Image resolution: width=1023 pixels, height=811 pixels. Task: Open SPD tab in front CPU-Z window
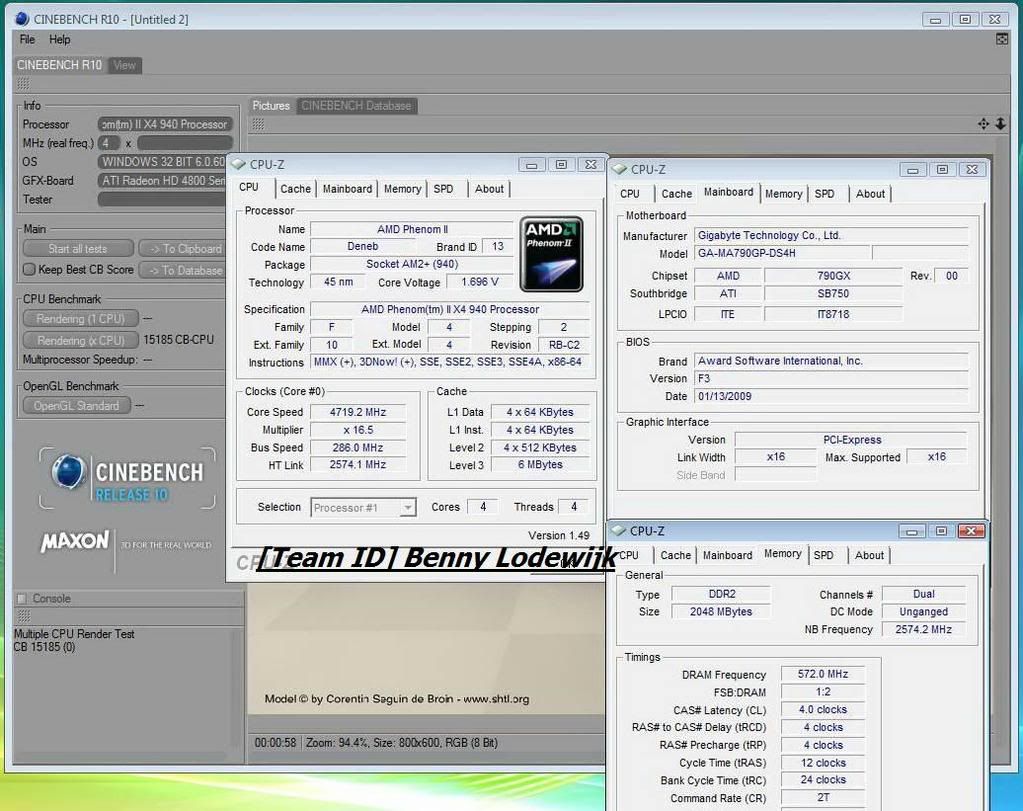444,189
